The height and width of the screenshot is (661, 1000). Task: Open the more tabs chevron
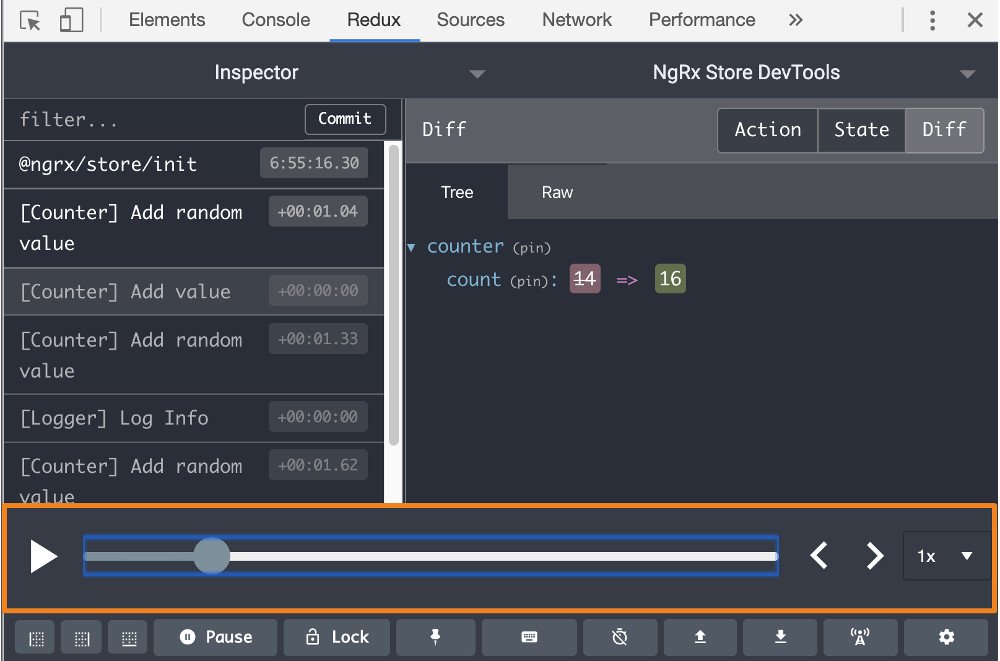[x=795, y=20]
